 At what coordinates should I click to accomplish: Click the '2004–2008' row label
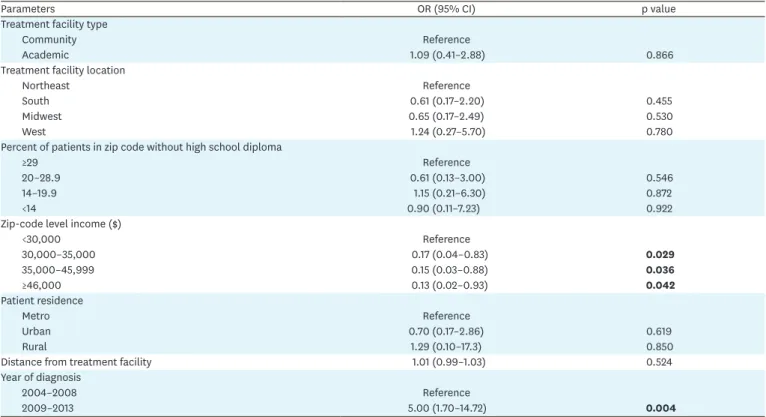coord(49,393)
